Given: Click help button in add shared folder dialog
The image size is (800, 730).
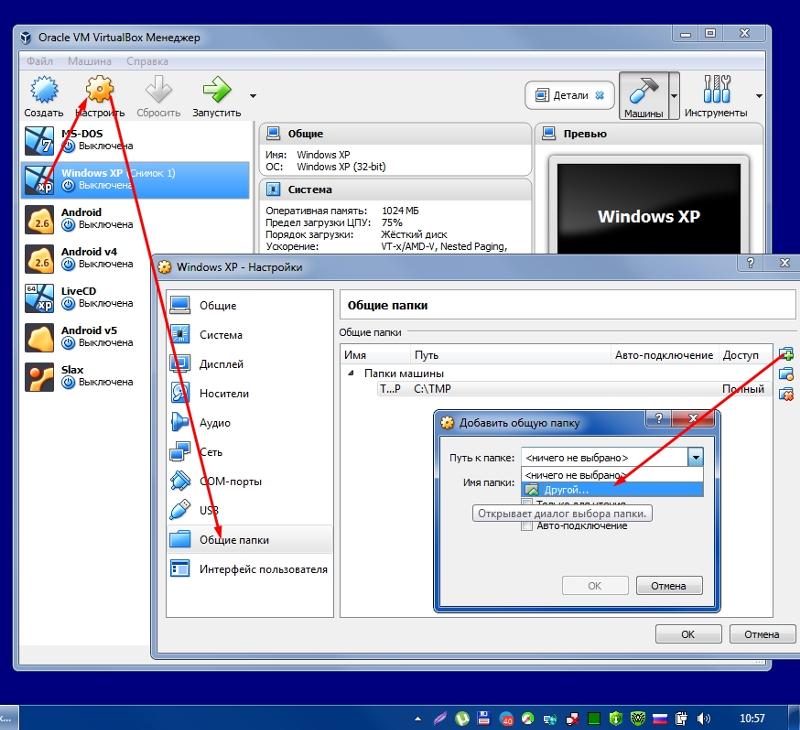Looking at the screenshot, I should point(659,418).
